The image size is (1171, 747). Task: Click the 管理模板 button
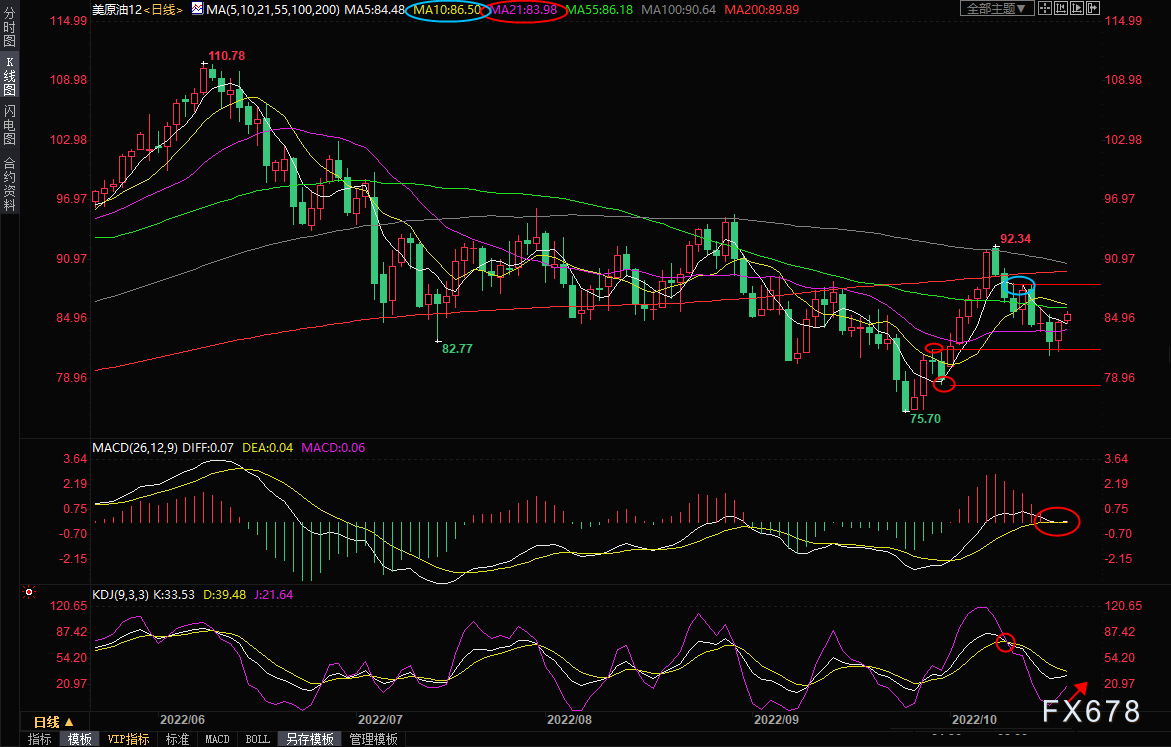click(x=373, y=739)
